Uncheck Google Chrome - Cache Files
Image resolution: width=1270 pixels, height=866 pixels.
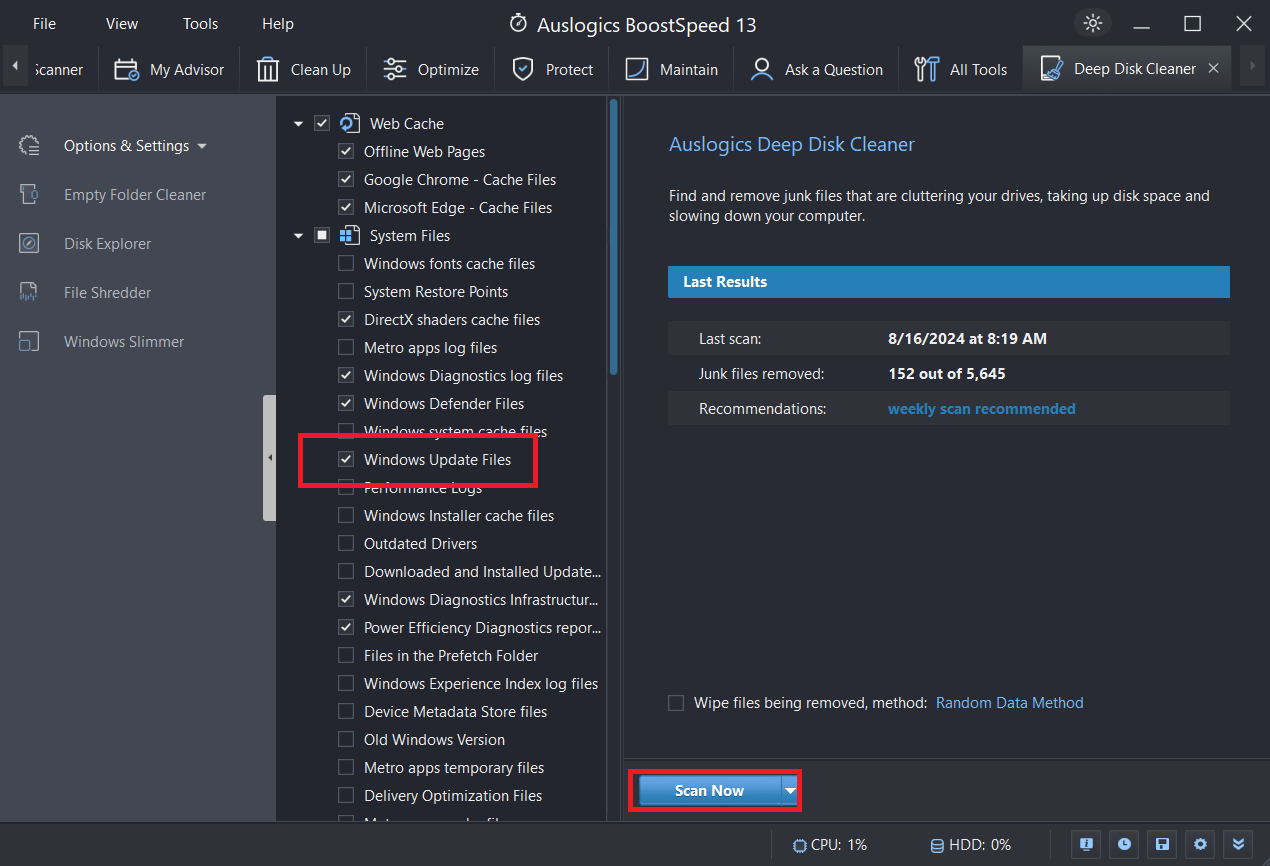[x=346, y=179]
